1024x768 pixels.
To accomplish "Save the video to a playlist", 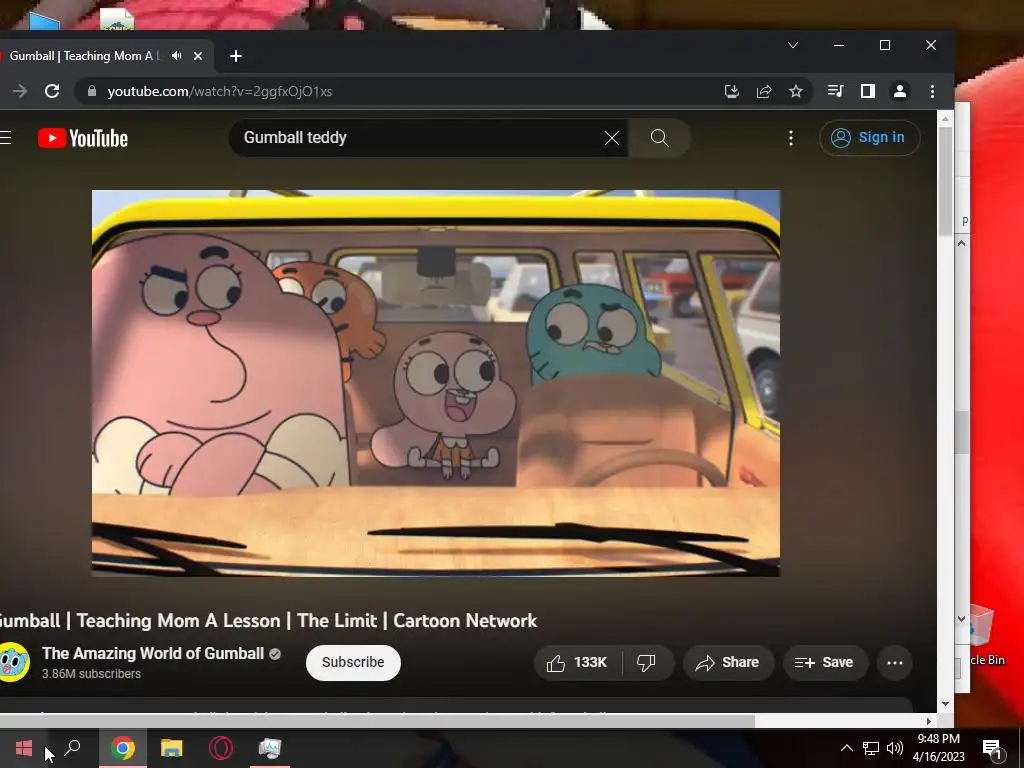I will tap(824, 663).
